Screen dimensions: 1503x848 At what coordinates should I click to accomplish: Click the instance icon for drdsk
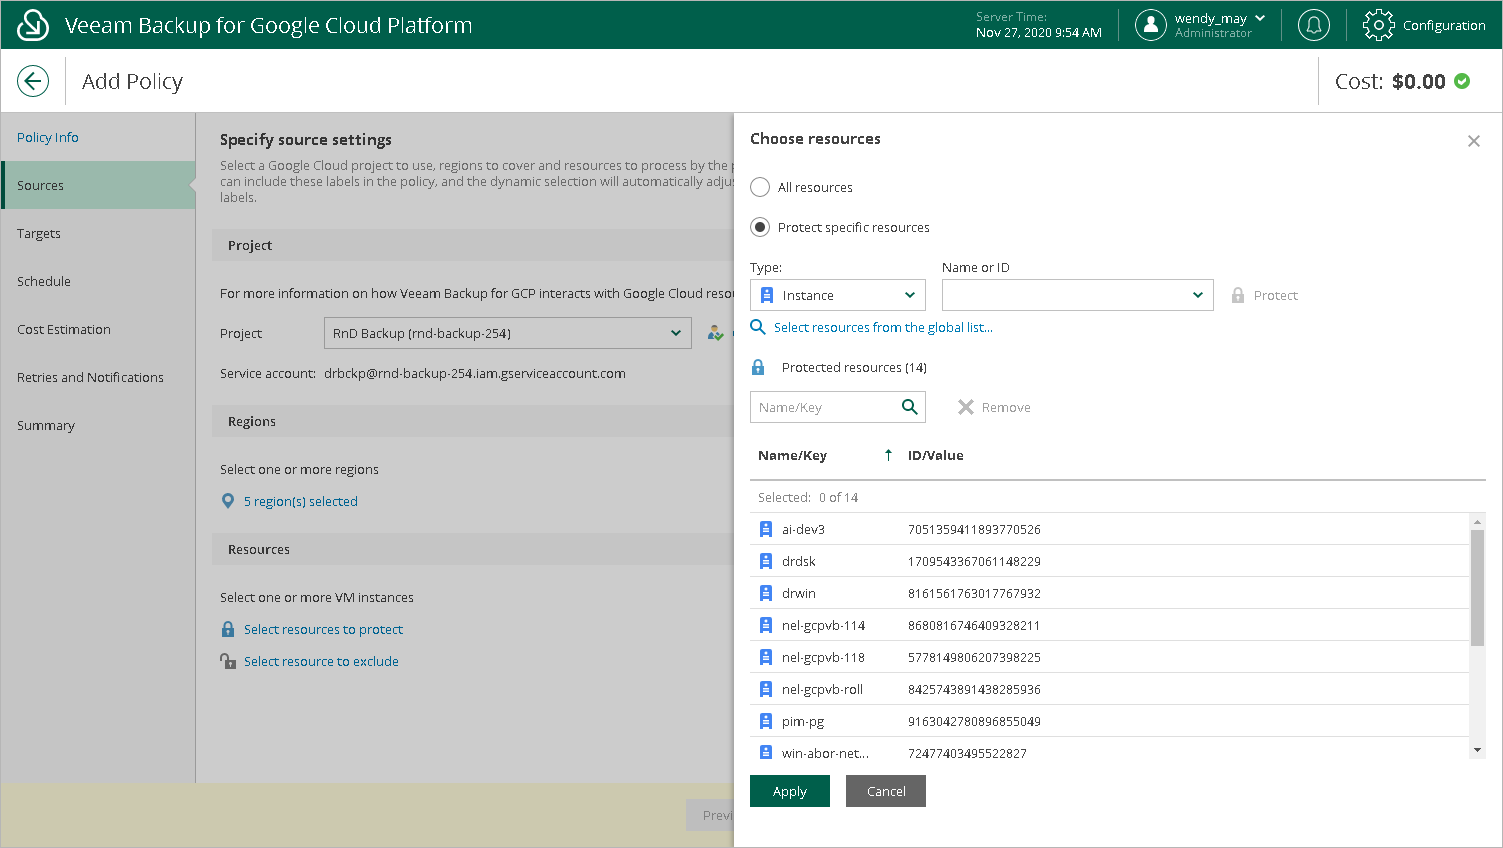coord(766,561)
